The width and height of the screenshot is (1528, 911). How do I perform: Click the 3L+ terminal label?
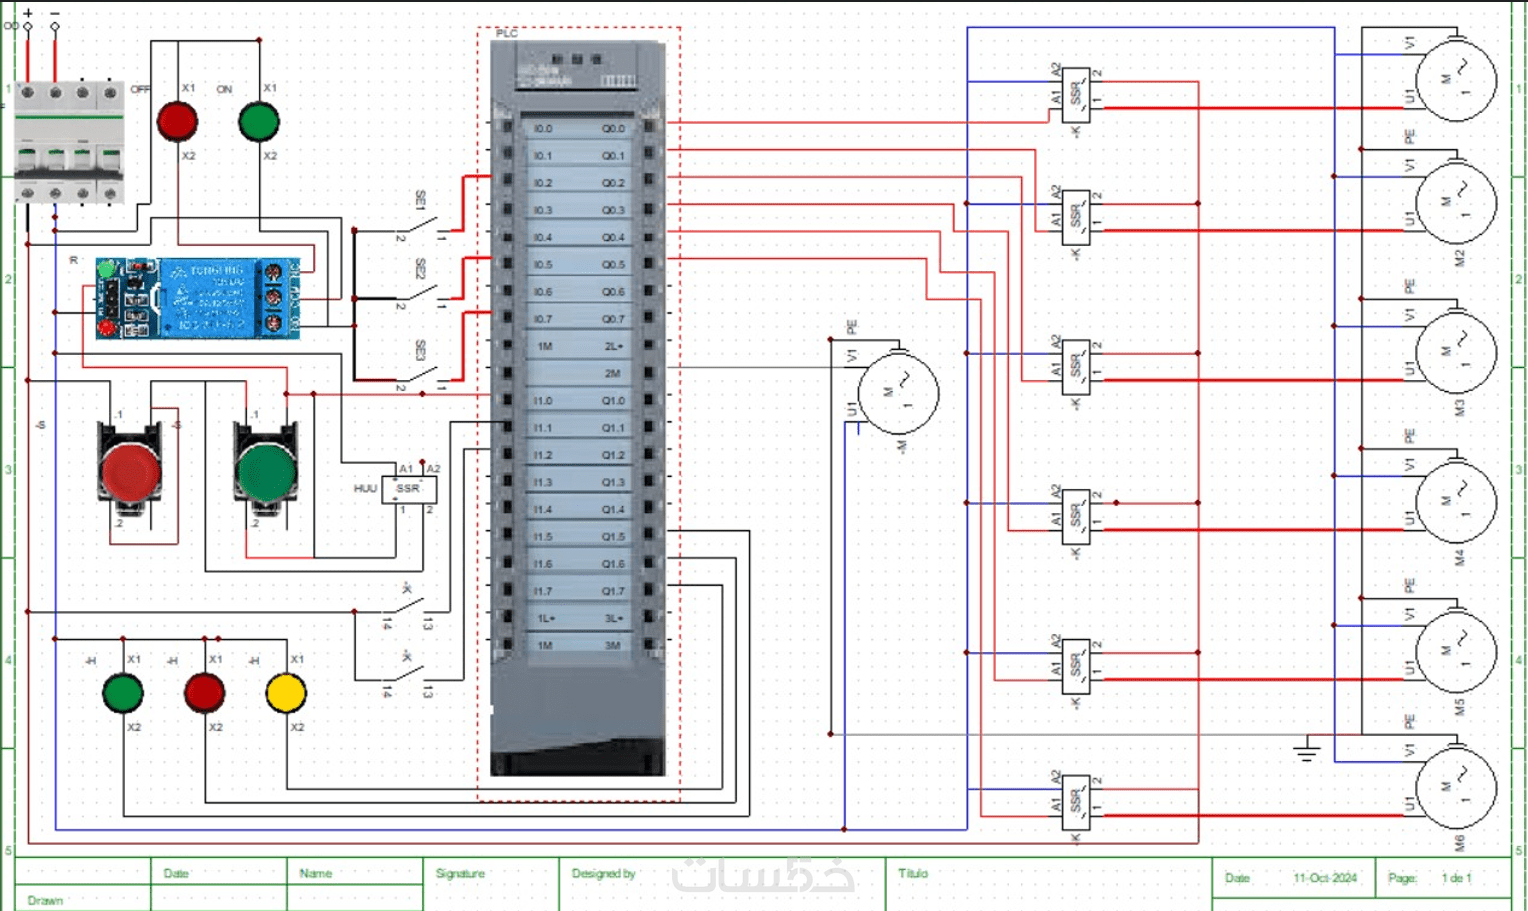614,618
